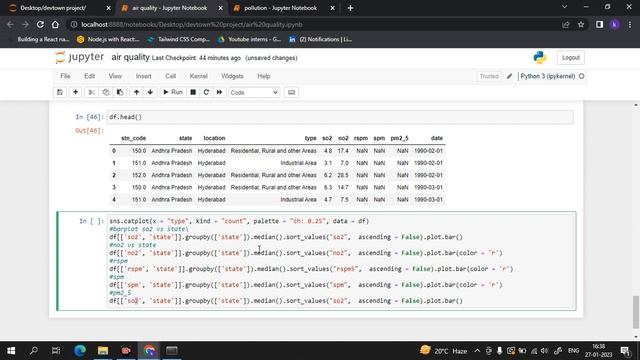Click the Logout button

pyautogui.click(x=571, y=58)
